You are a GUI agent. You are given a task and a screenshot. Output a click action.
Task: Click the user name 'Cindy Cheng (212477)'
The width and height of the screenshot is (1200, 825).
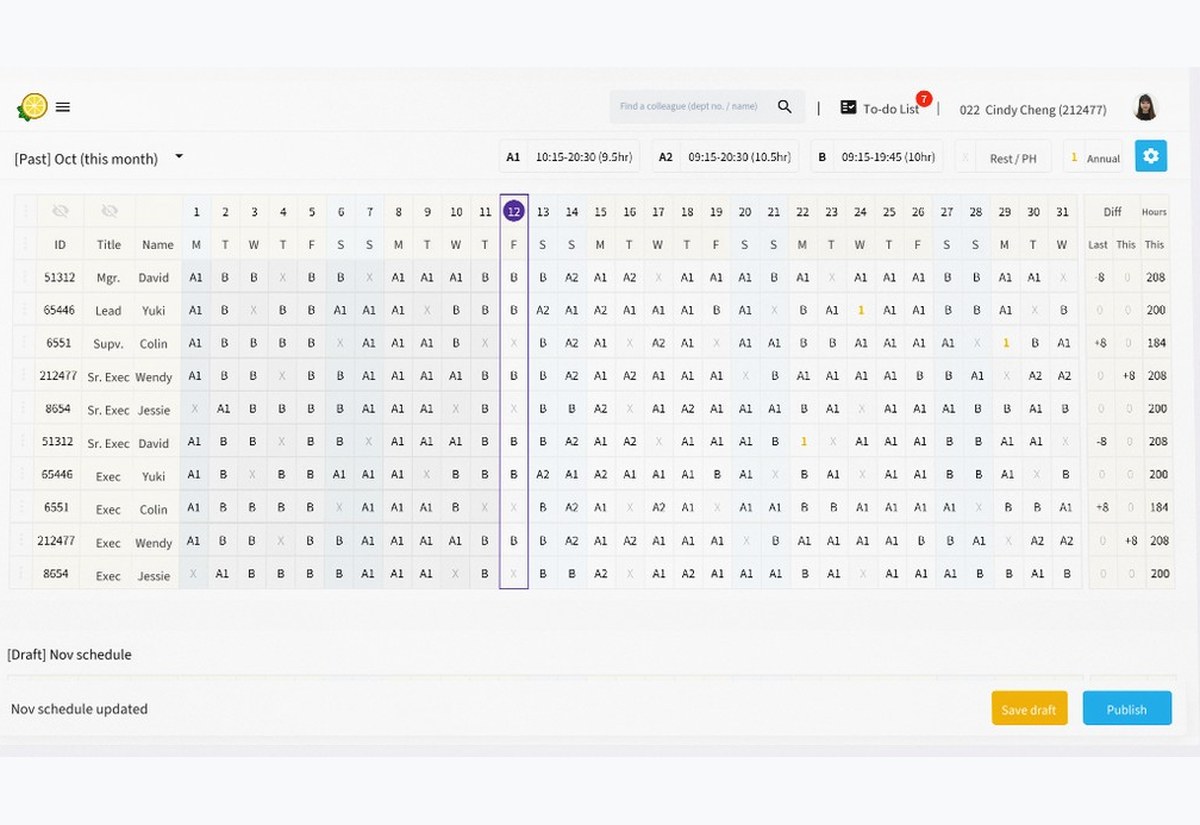1033,109
